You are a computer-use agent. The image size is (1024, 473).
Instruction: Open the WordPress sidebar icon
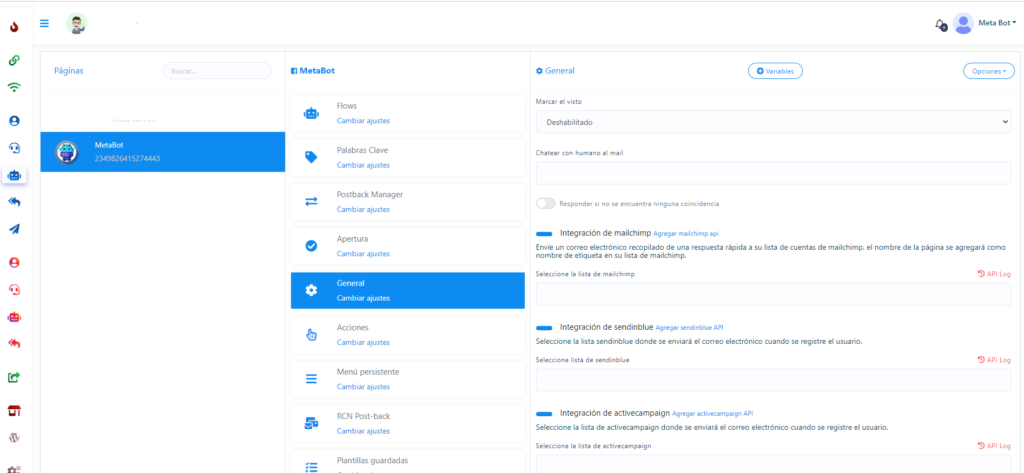pyautogui.click(x=14, y=438)
